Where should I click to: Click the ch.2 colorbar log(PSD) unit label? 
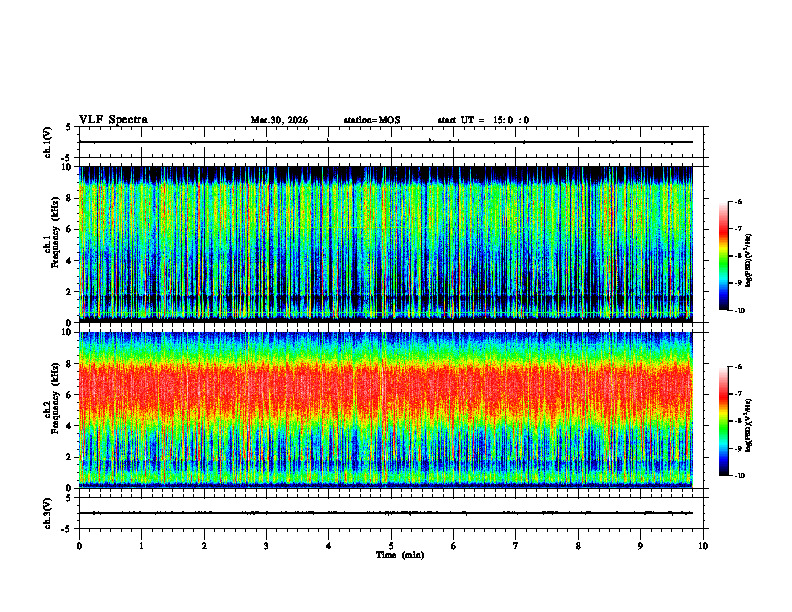tap(749, 425)
